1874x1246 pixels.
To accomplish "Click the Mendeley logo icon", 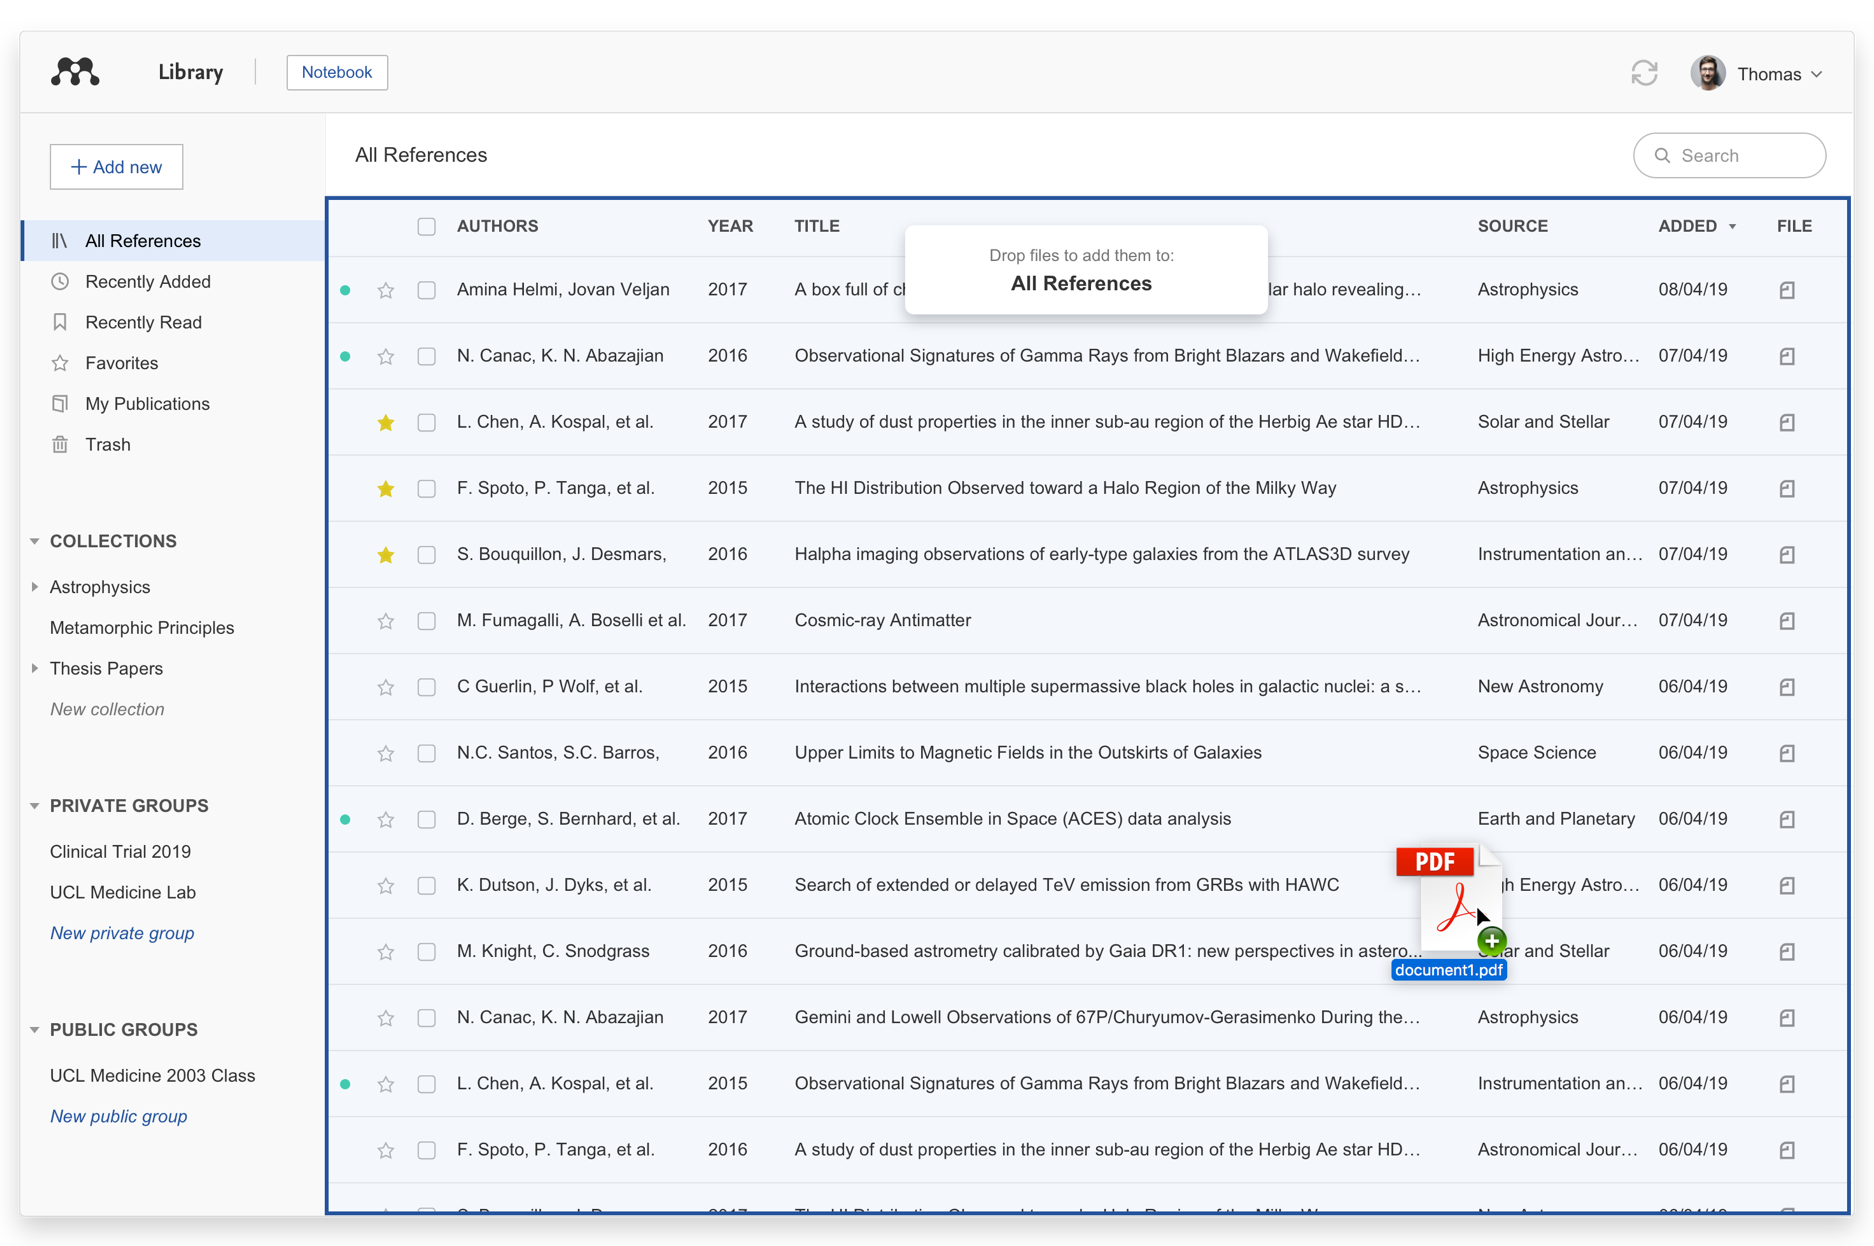I will (75, 72).
